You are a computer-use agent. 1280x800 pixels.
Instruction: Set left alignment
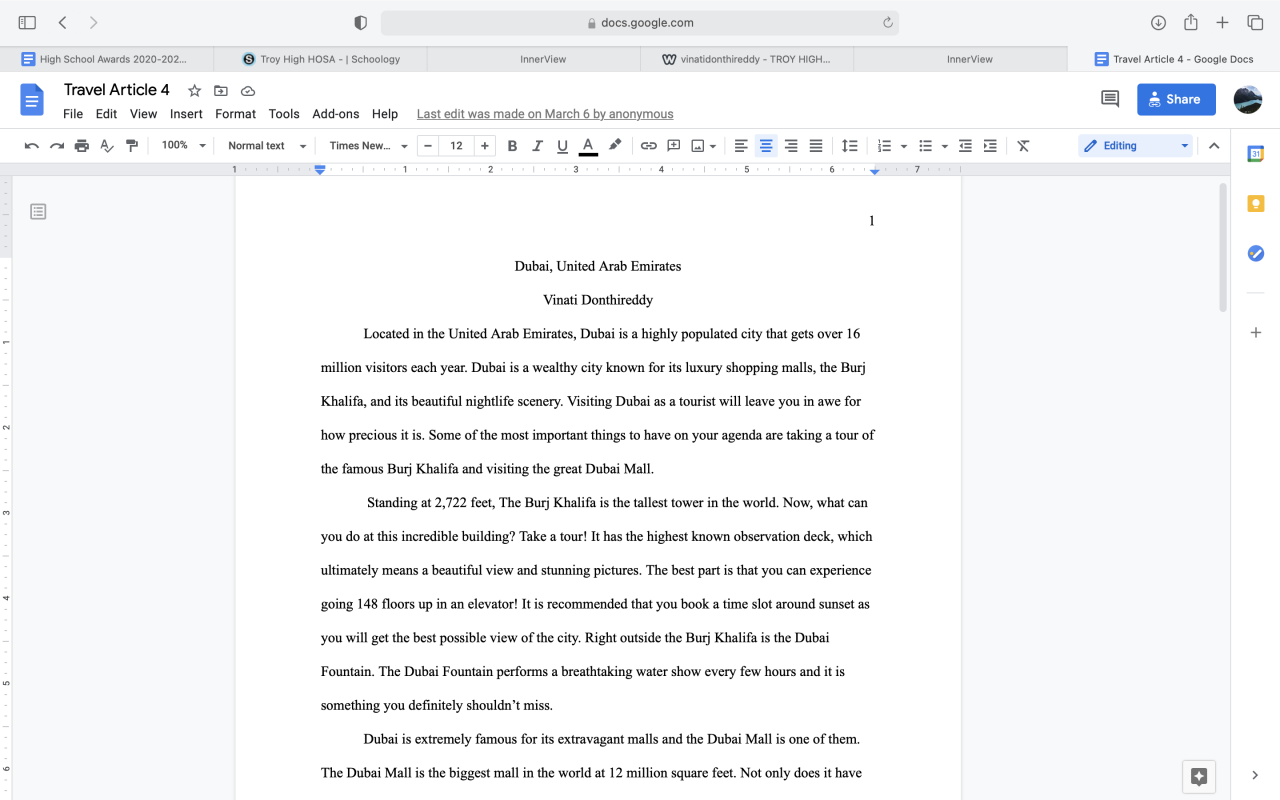[741, 146]
